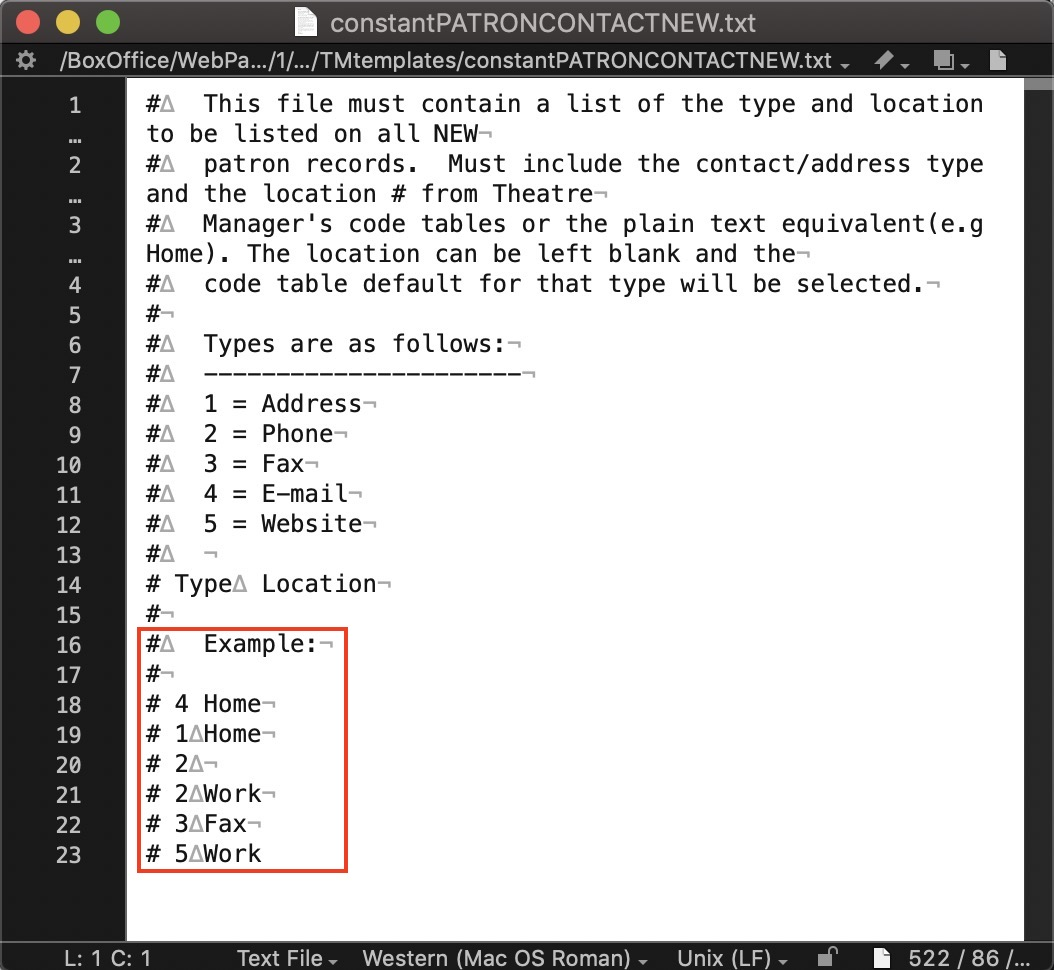This screenshot has height=970, width=1054.
Task: Click the marker pencil icon in toolbar
Action: tap(891, 61)
